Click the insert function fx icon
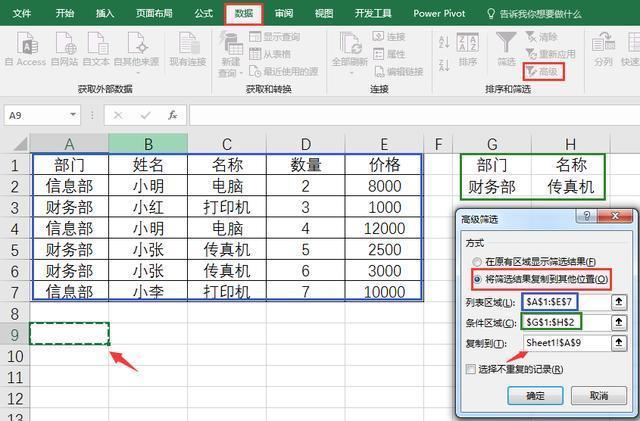 [x=172, y=116]
